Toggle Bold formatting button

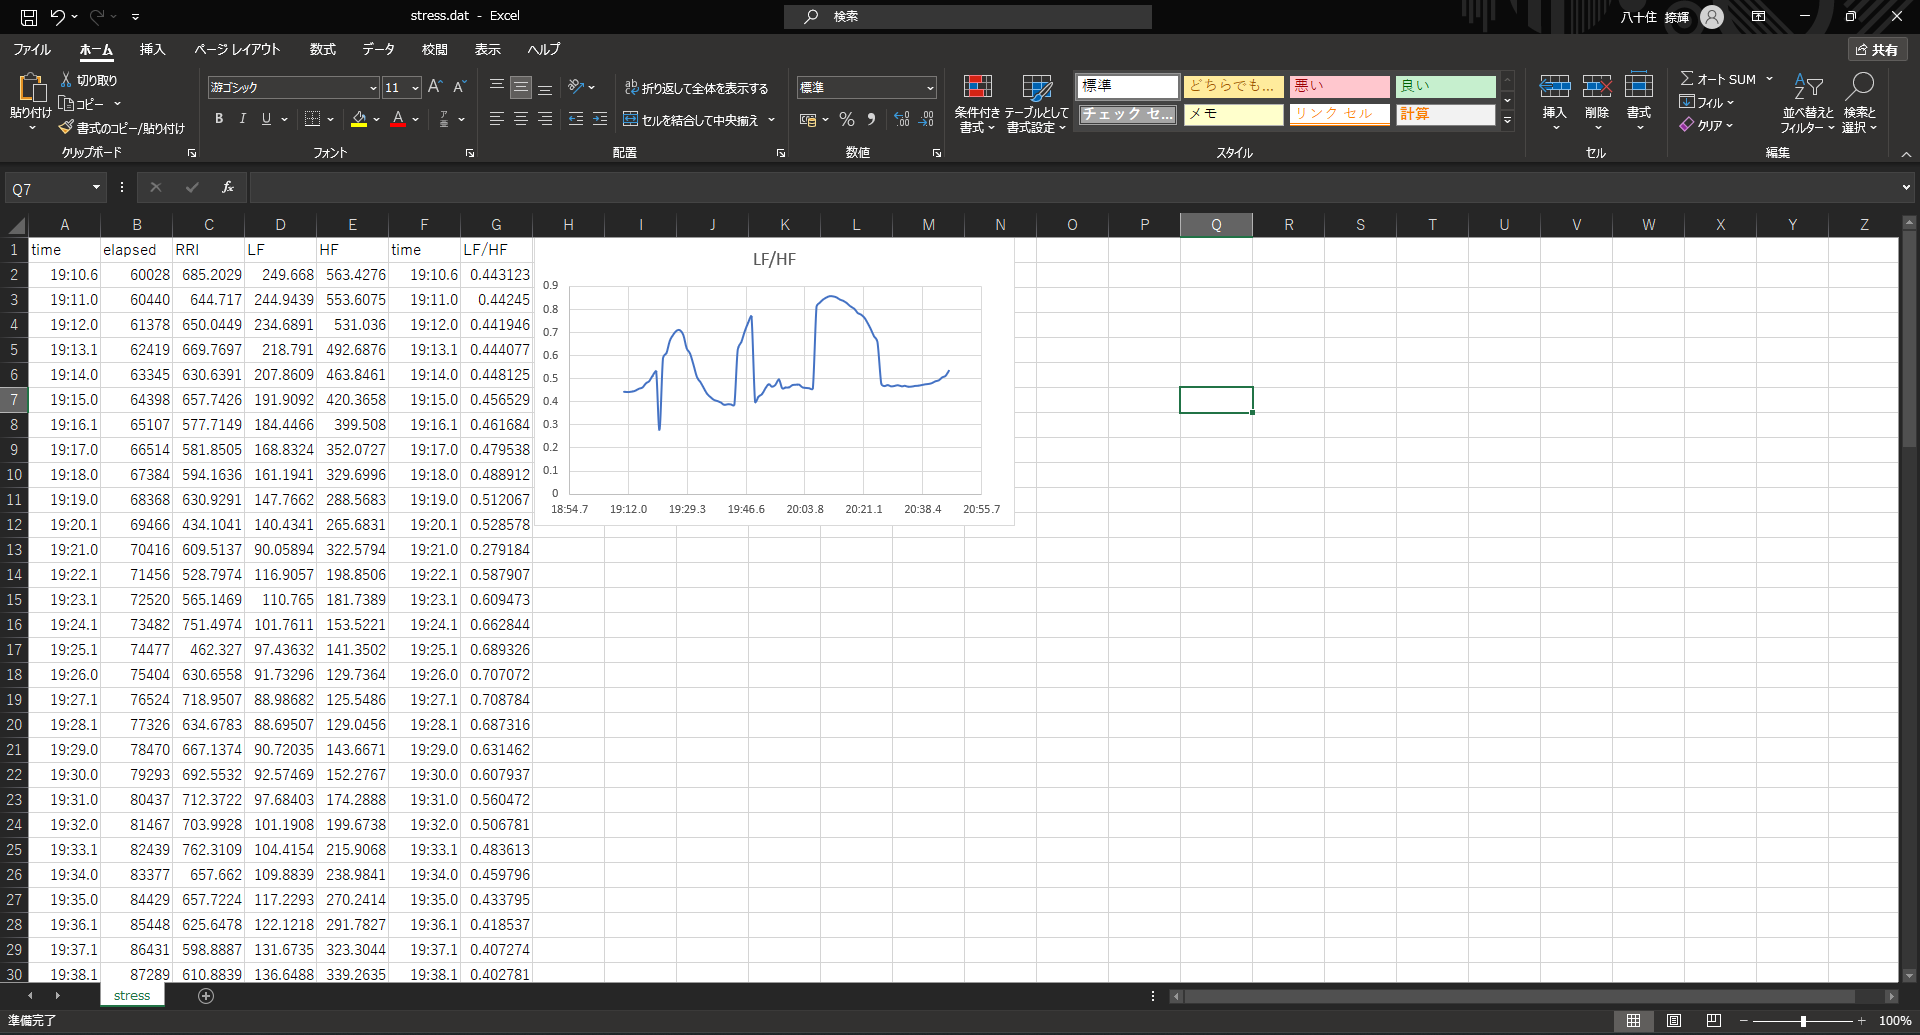coord(219,119)
